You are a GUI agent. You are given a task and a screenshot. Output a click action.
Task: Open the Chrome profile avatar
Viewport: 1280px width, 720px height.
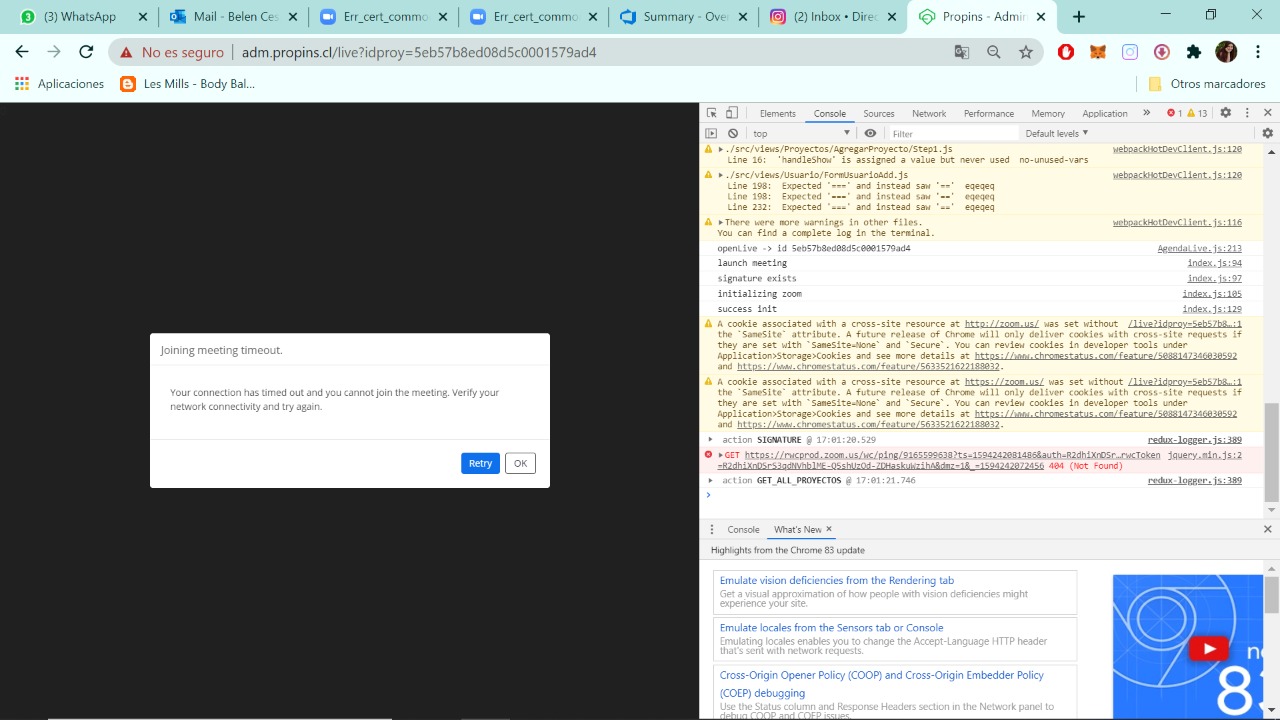tap(1226, 52)
